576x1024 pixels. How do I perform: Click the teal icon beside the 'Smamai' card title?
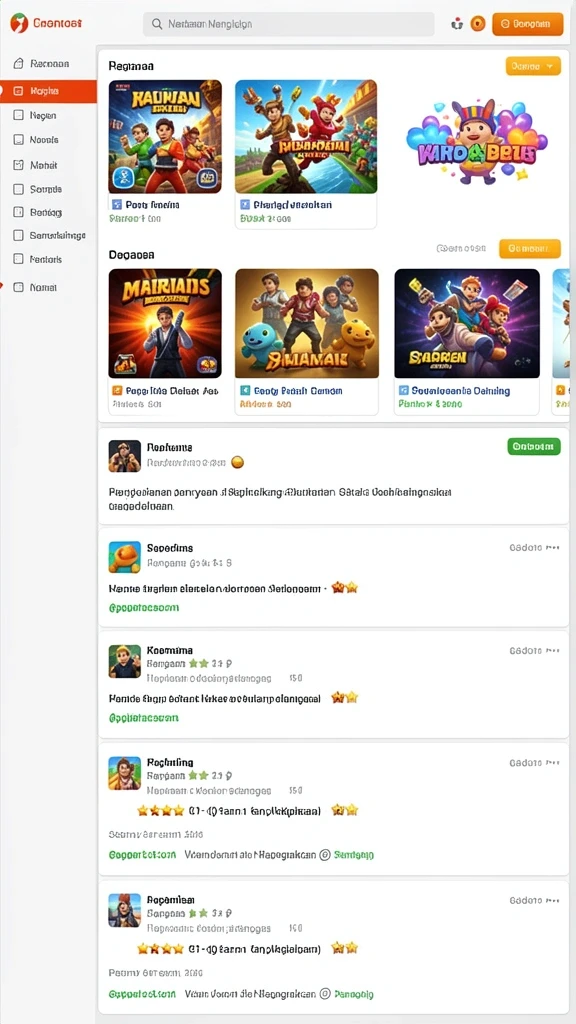[246, 391]
